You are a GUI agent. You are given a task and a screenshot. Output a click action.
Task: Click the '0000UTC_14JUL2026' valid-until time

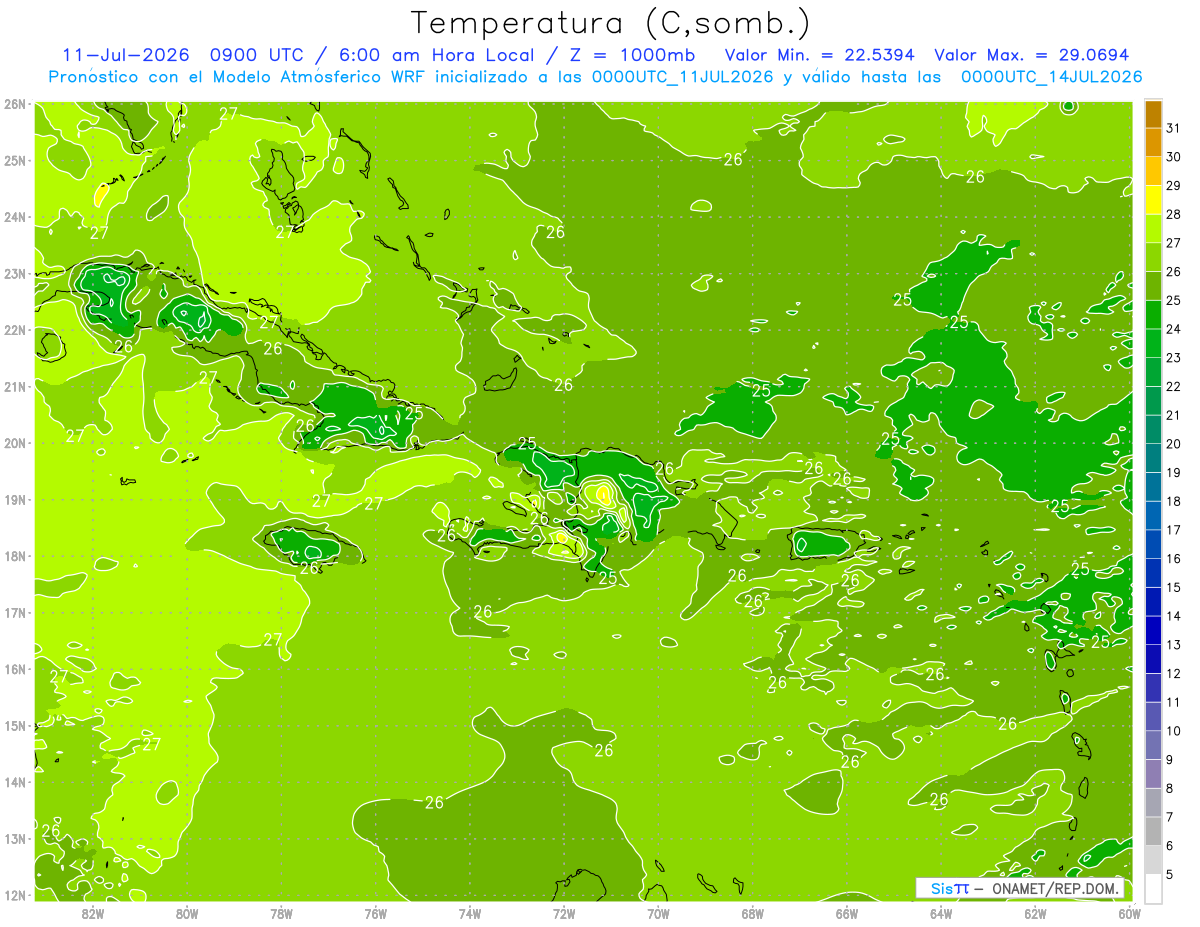point(1051,77)
